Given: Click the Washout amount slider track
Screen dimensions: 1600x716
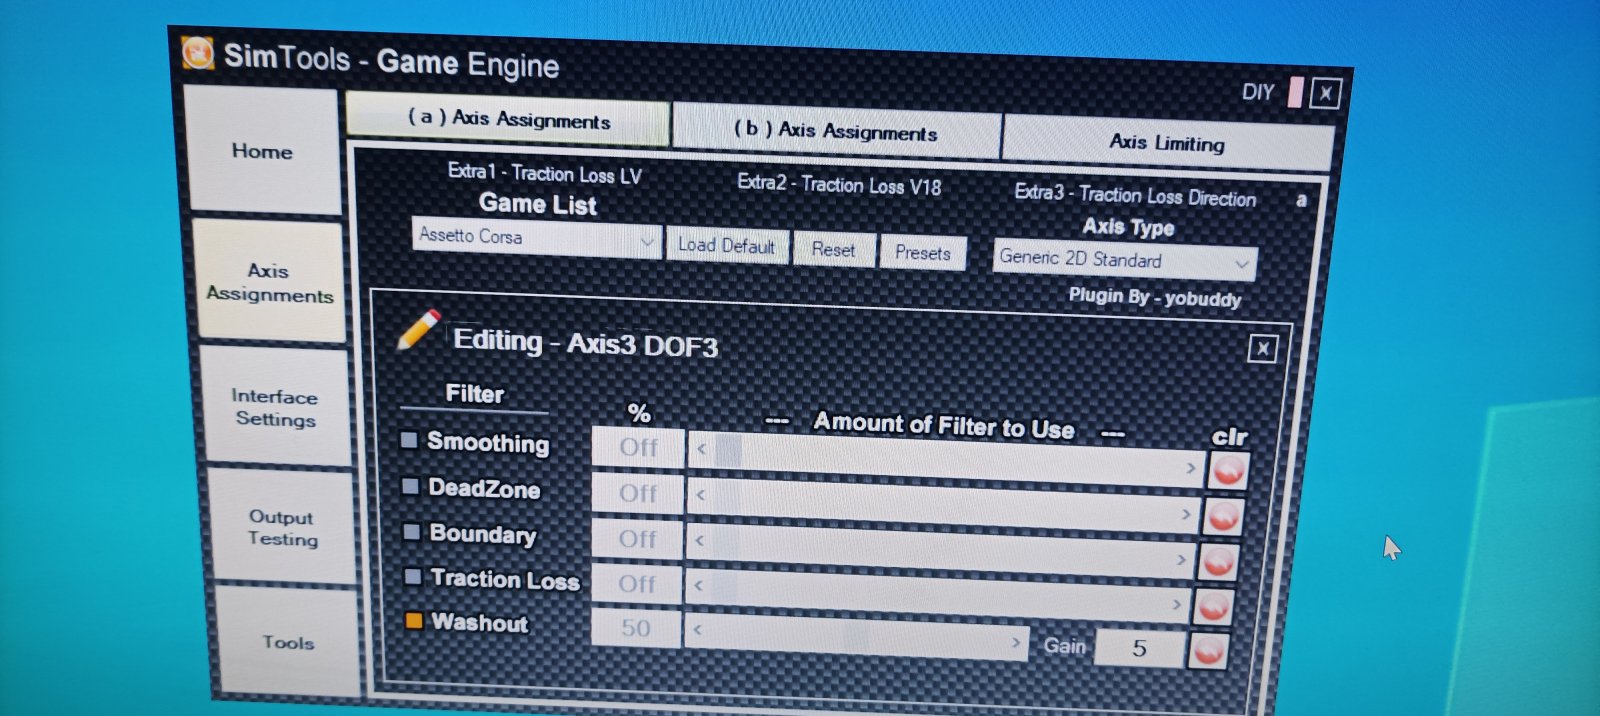Looking at the screenshot, I should click(856, 636).
